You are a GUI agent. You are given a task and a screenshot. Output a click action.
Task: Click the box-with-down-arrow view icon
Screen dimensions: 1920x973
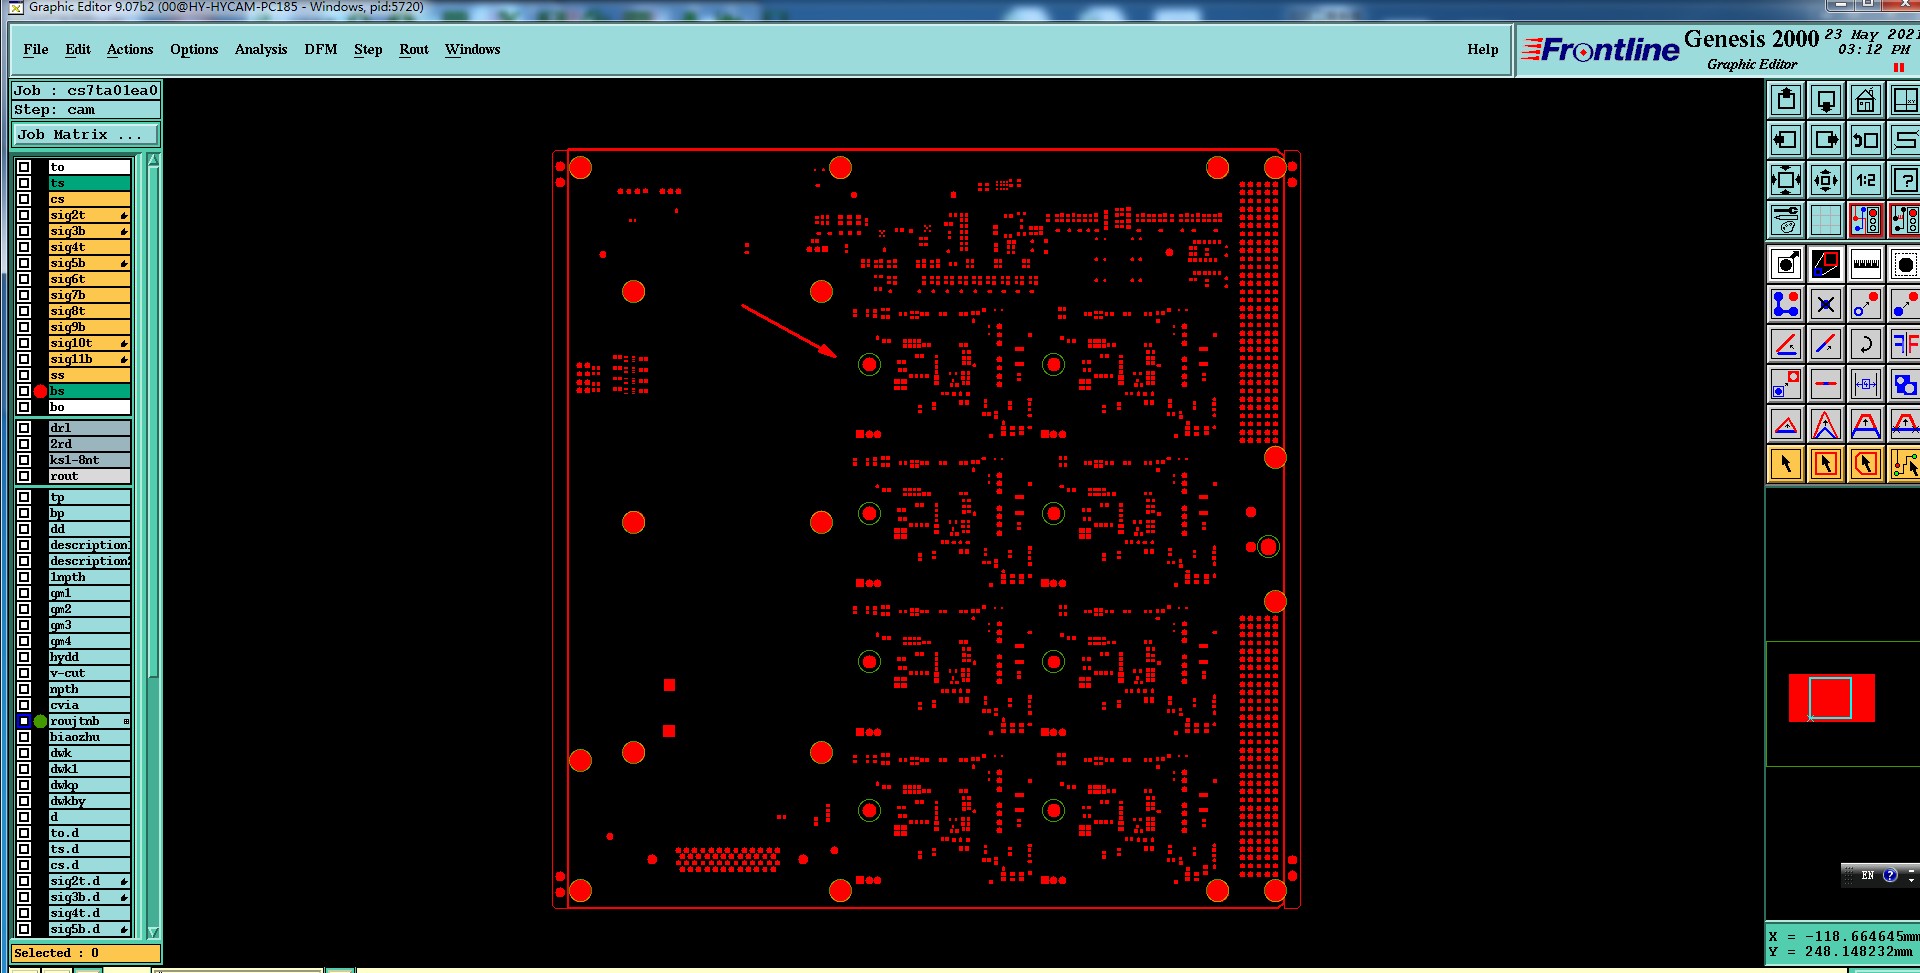pos(1826,100)
